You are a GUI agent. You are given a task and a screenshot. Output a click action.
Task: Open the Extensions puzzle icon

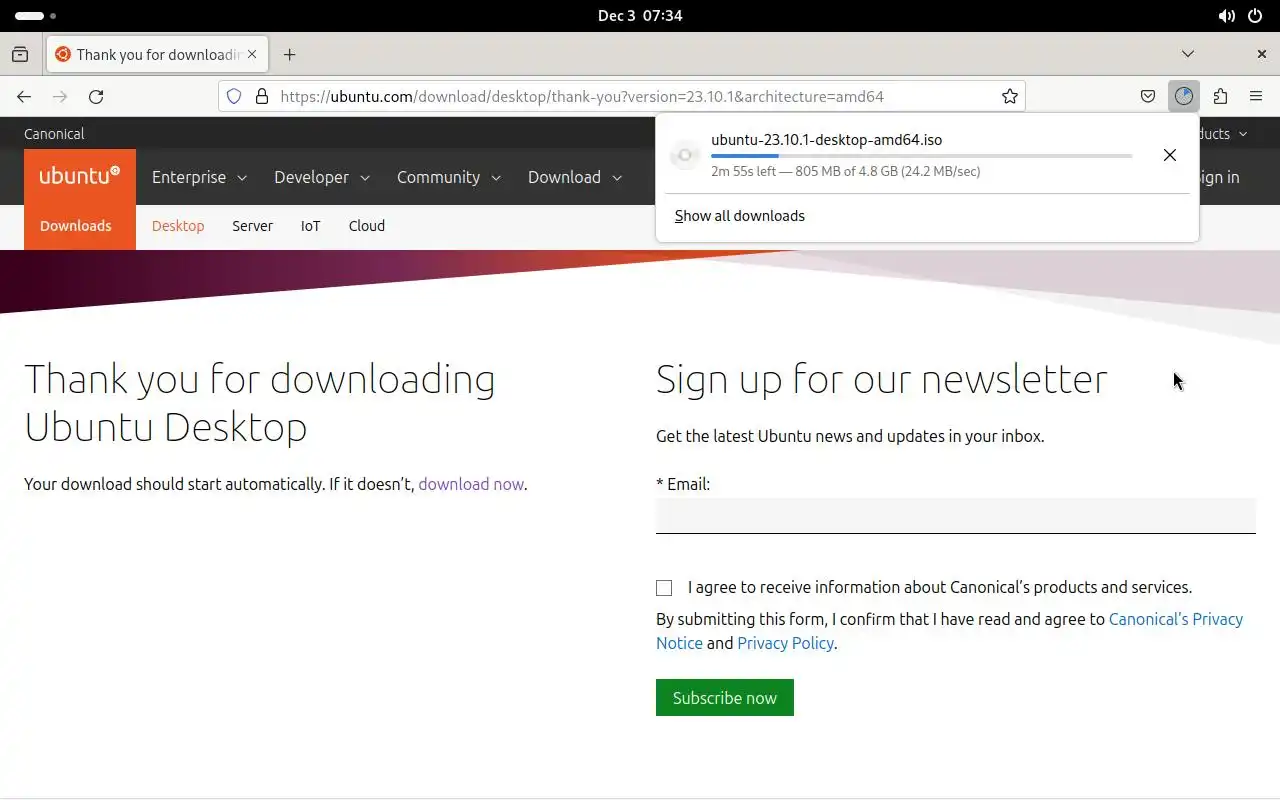point(1220,97)
